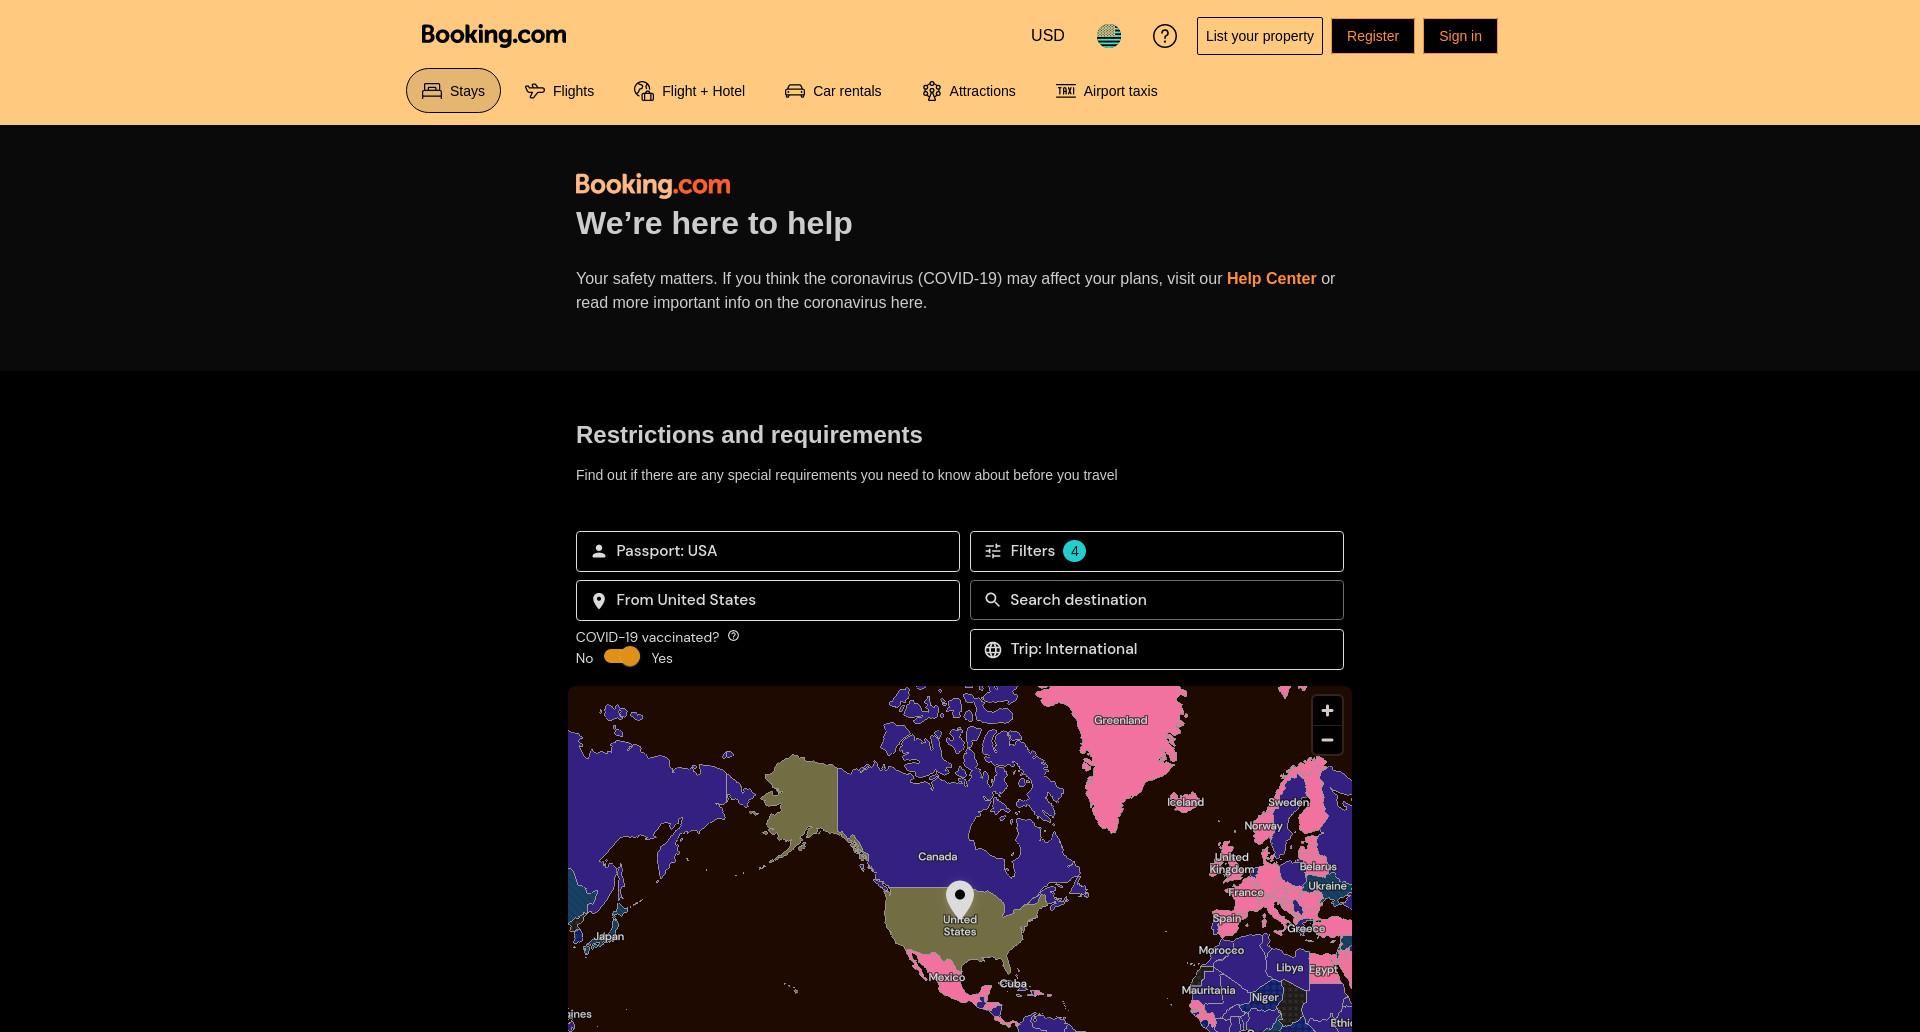
Task: Click the Niger label on the map
Action: [1265, 997]
